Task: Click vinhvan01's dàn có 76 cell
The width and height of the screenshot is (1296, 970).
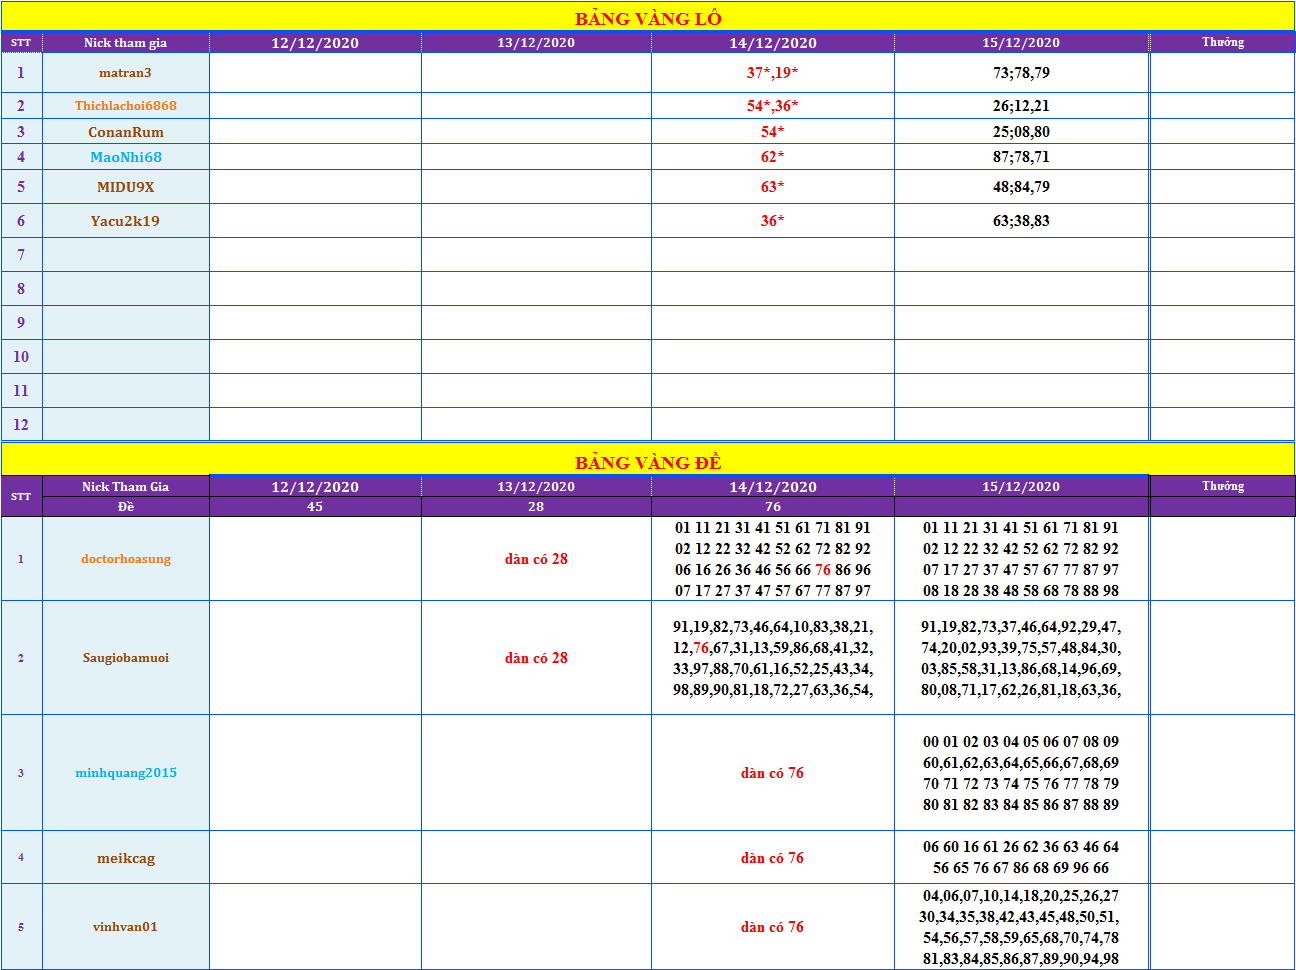Action: click(x=772, y=927)
